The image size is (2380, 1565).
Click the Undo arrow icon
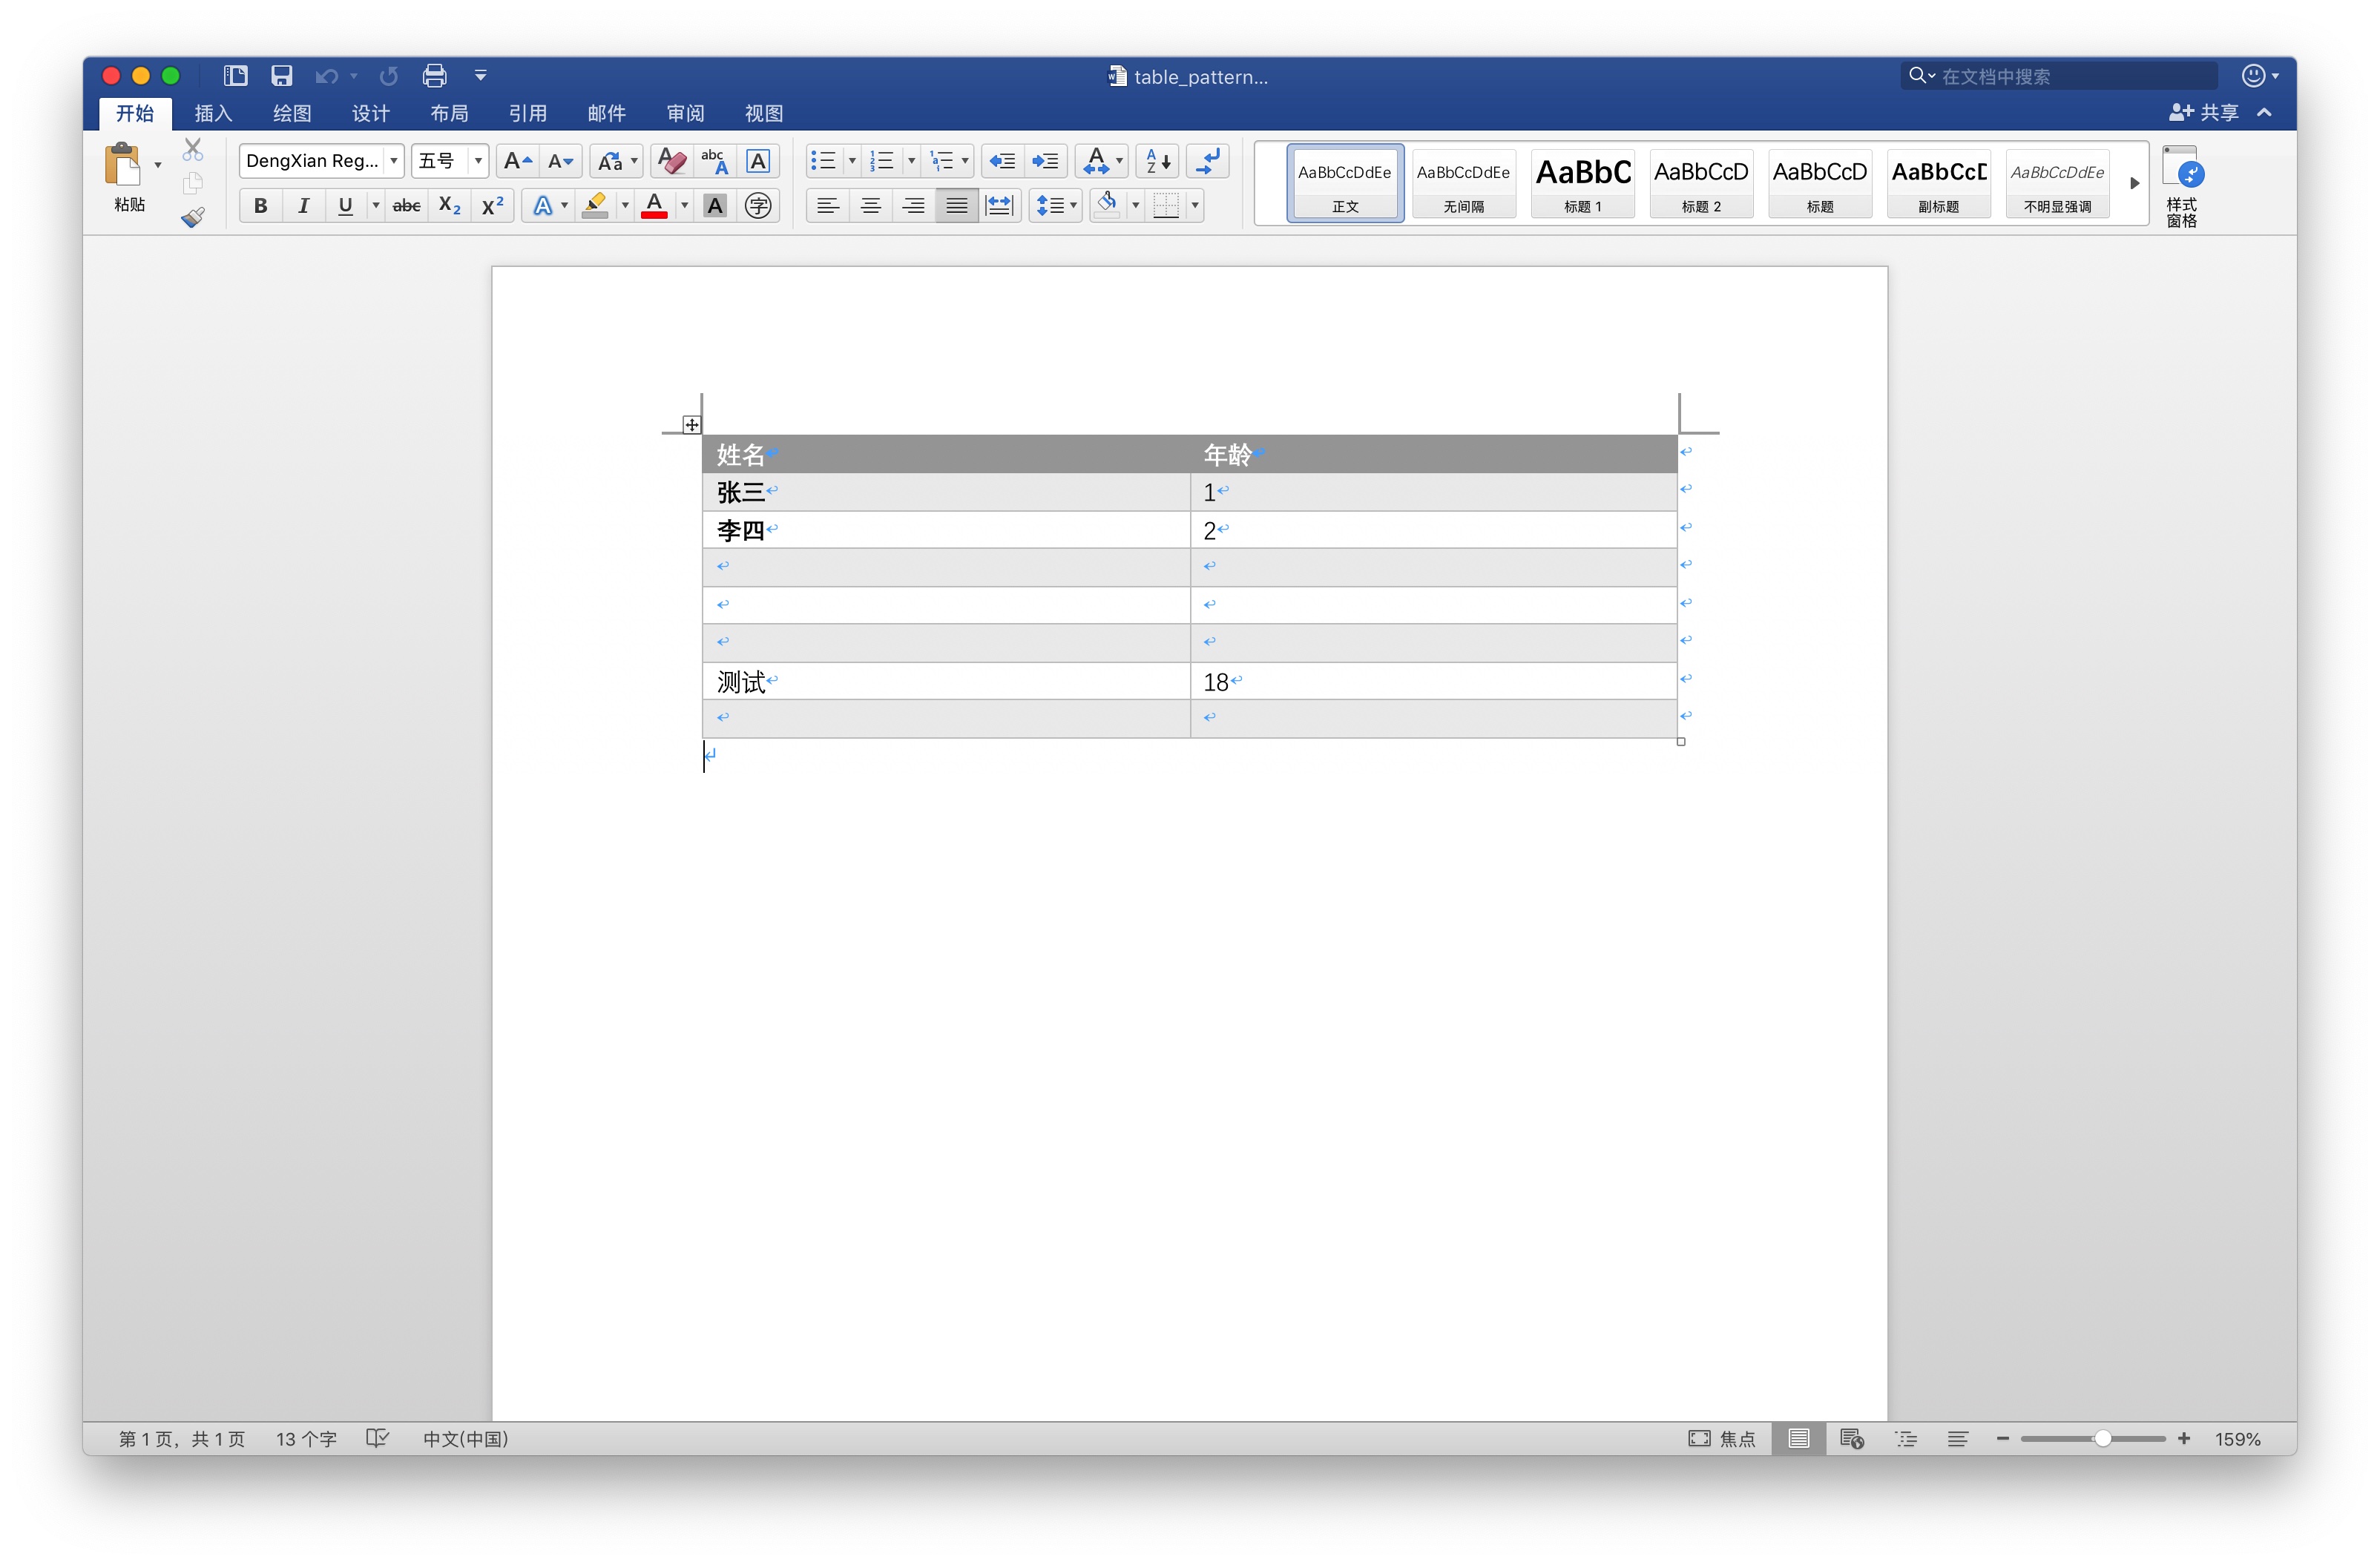point(326,76)
